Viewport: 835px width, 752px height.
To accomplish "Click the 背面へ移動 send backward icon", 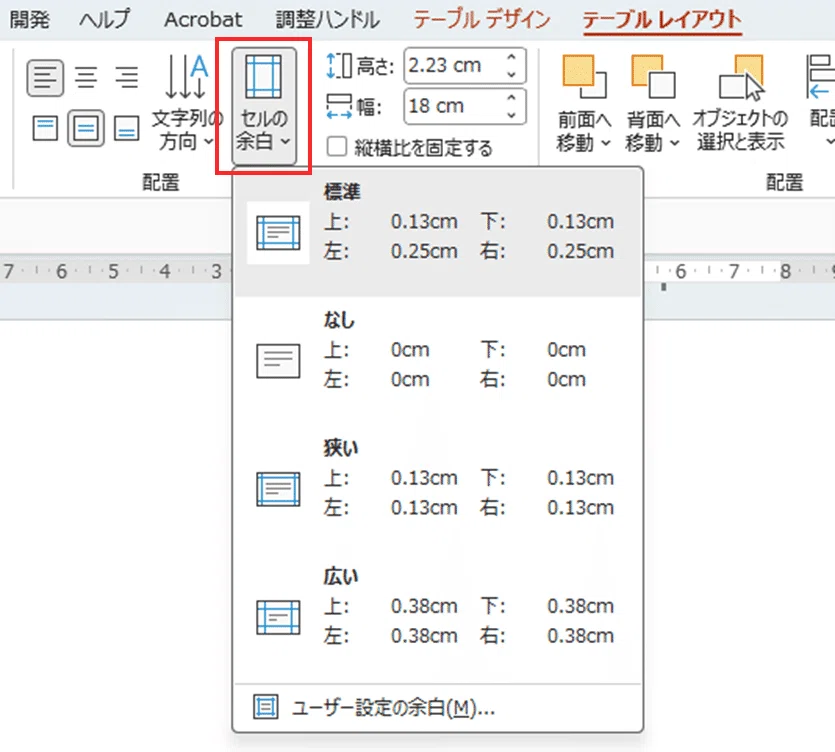I will 653,77.
